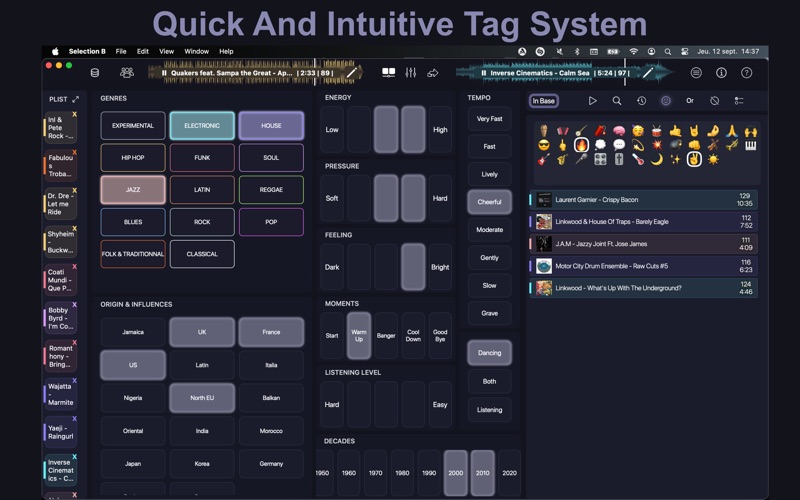Select the sunglasses face emoji tag
The image size is (800, 500).
(544, 145)
